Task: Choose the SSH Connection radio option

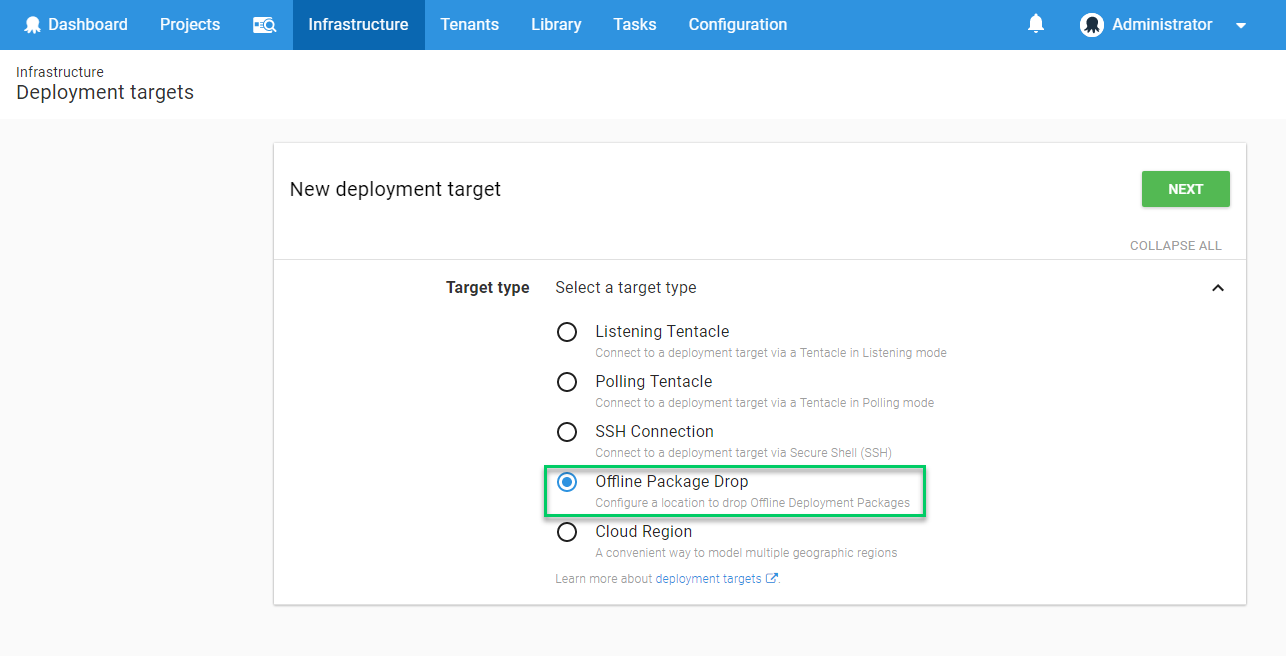Action: tap(567, 432)
